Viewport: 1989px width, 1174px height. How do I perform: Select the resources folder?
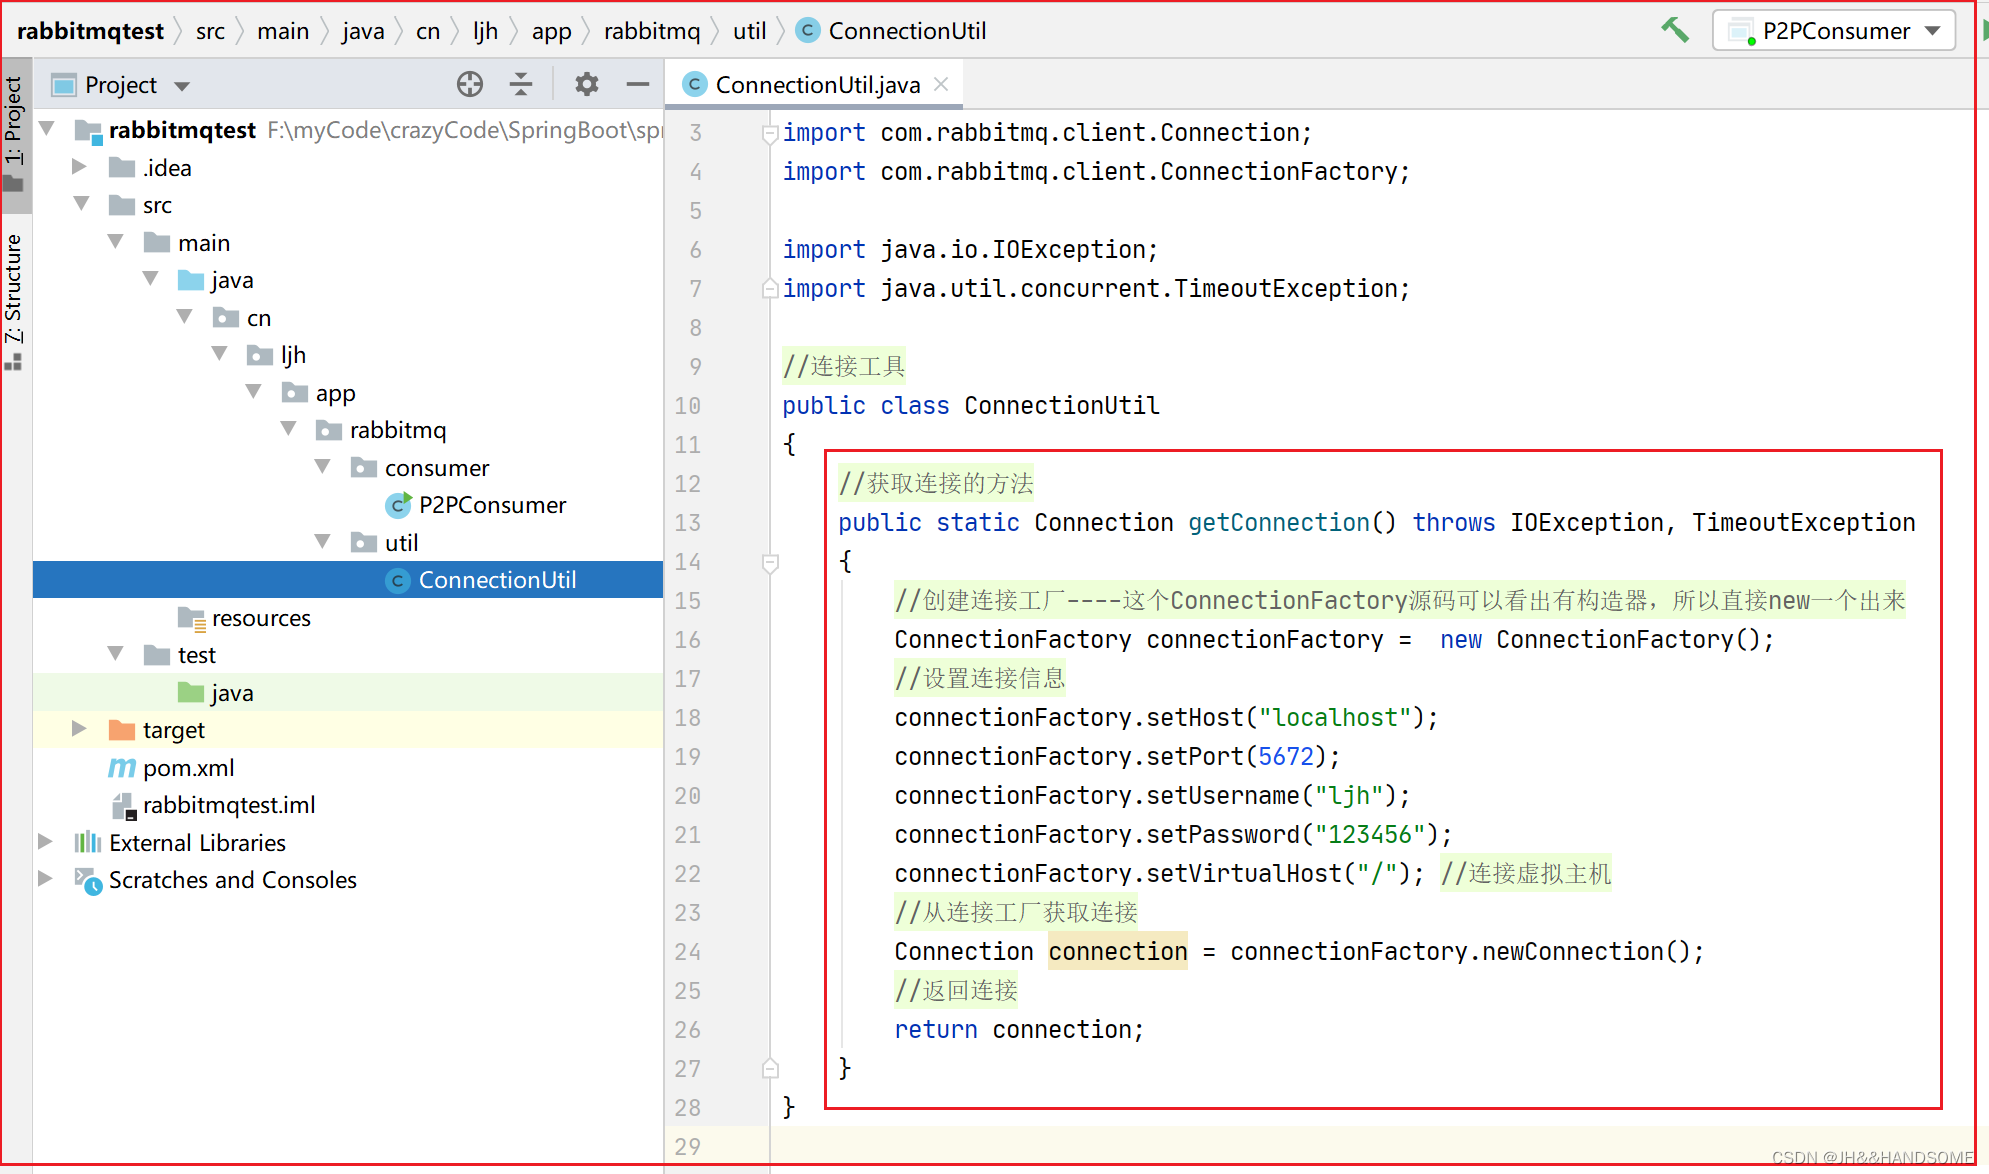[x=261, y=618]
